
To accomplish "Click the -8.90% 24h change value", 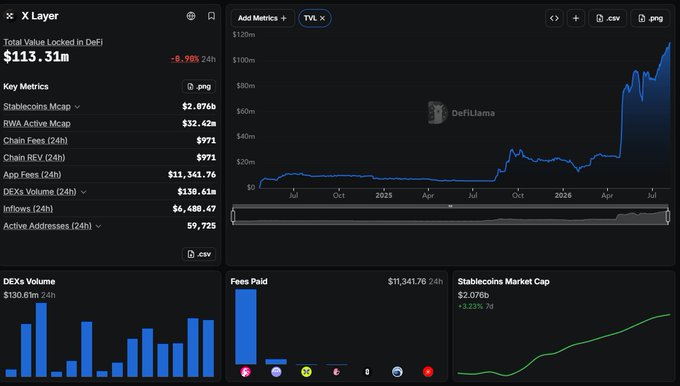I will [185, 59].
